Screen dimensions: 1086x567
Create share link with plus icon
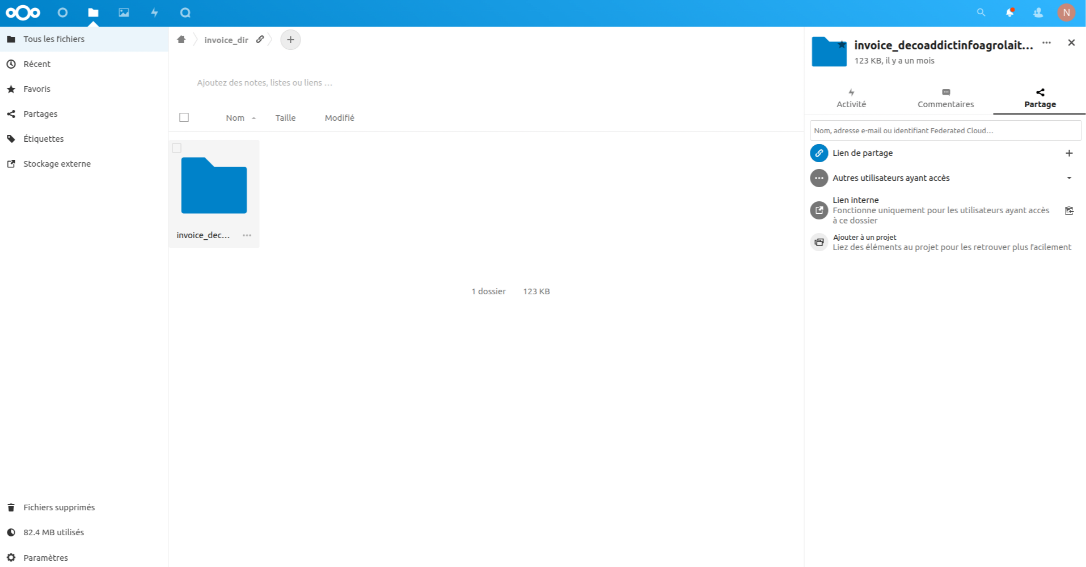pos(1069,153)
